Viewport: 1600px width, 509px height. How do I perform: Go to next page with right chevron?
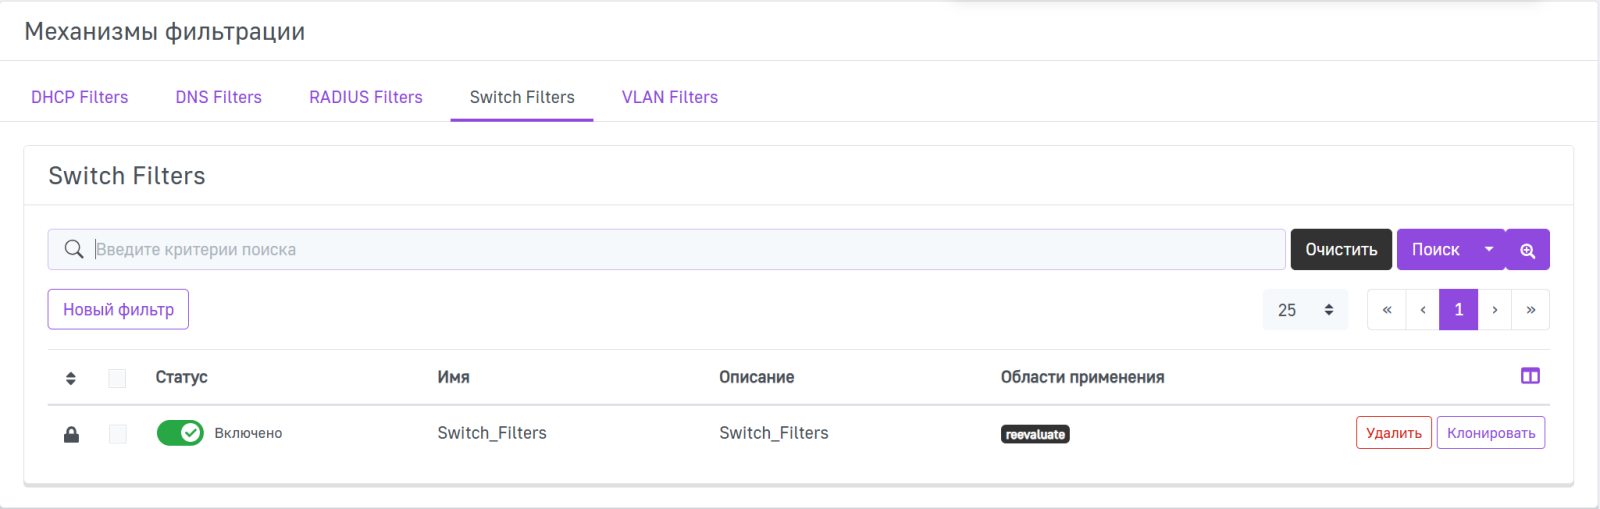[x=1495, y=310]
